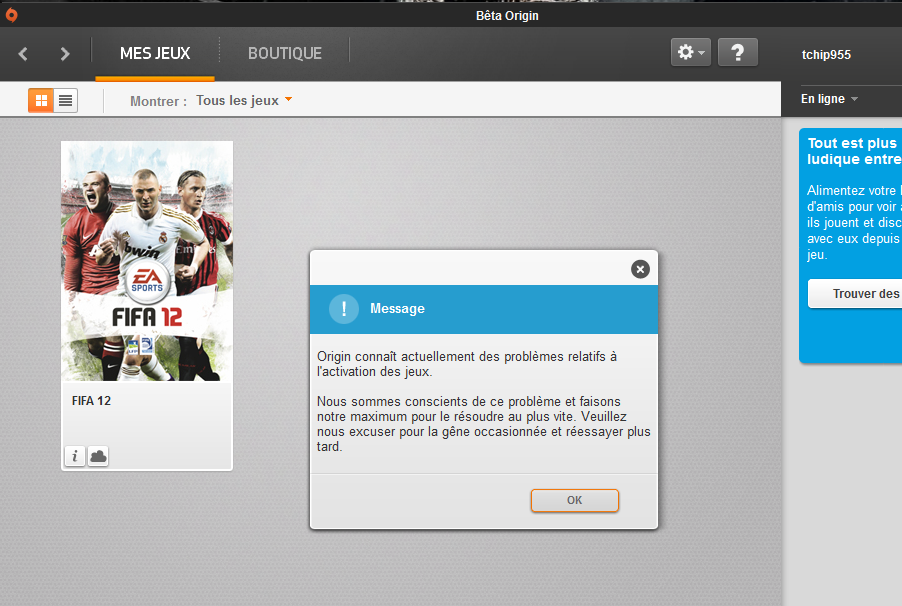Open the help question mark button

737,53
